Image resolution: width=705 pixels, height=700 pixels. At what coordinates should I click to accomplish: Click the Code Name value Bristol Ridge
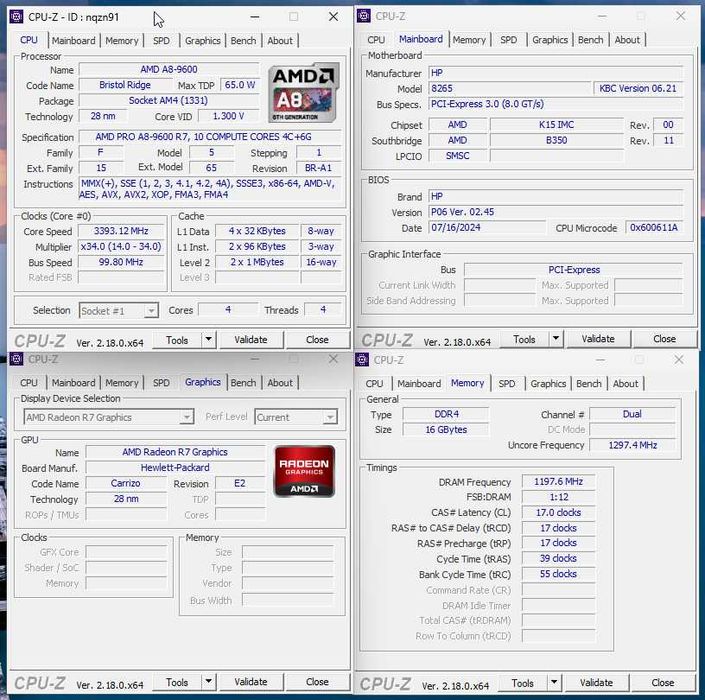[125, 85]
